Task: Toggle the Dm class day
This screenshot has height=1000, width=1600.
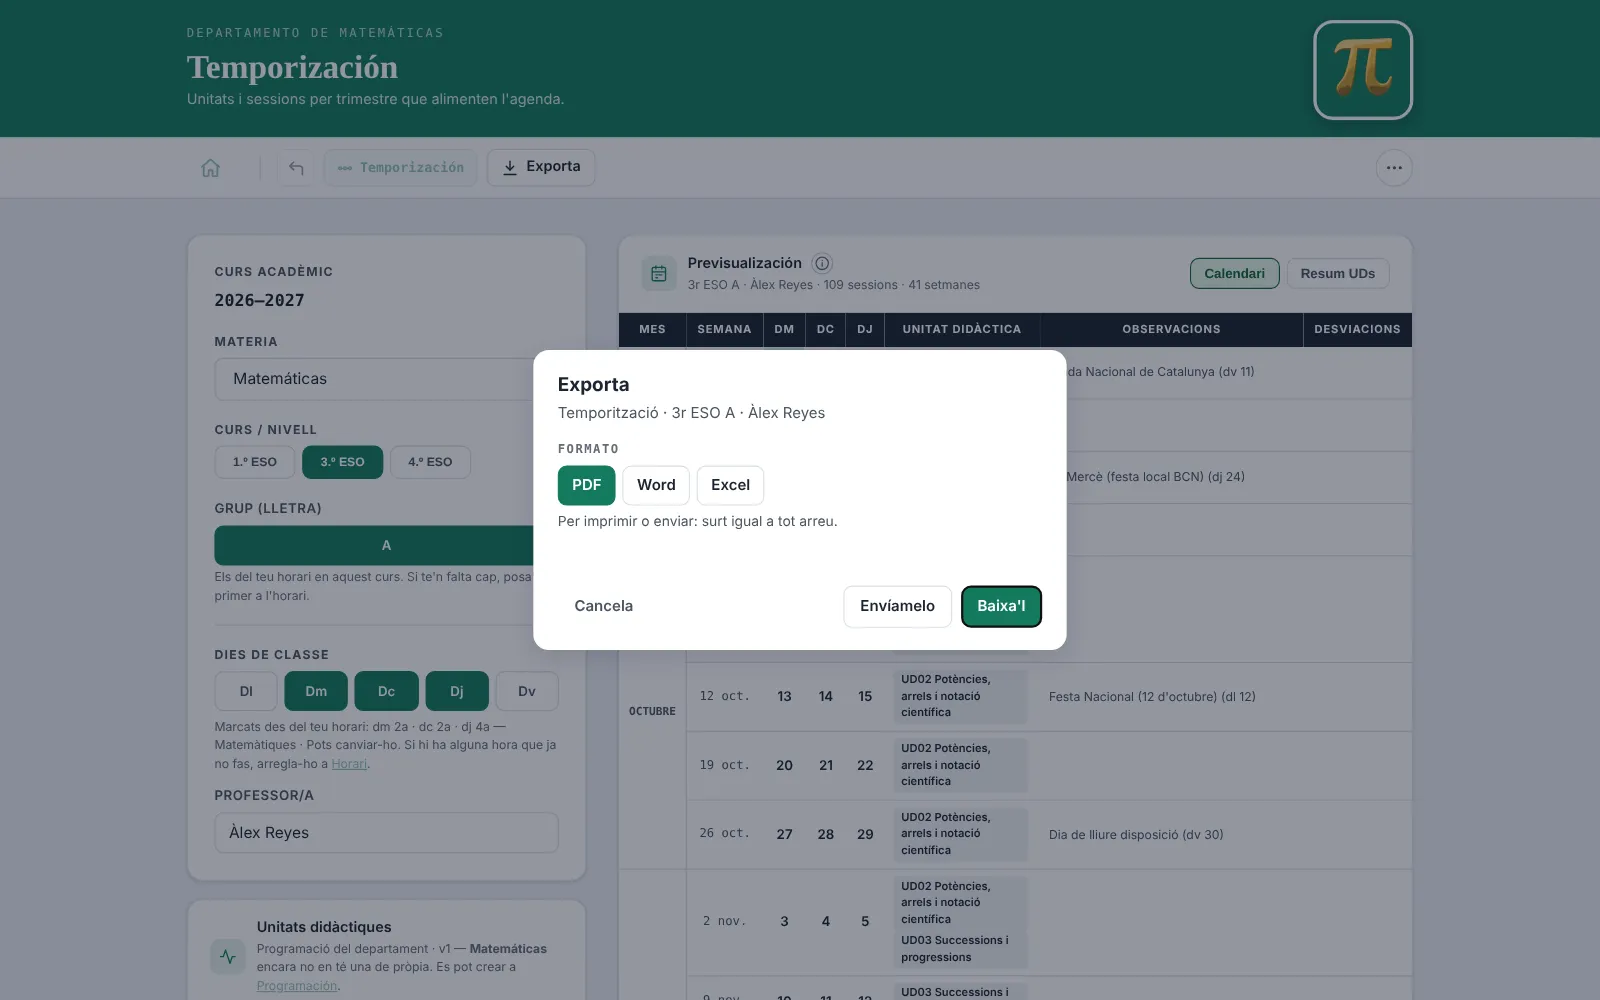Action: (x=316, y=691)
